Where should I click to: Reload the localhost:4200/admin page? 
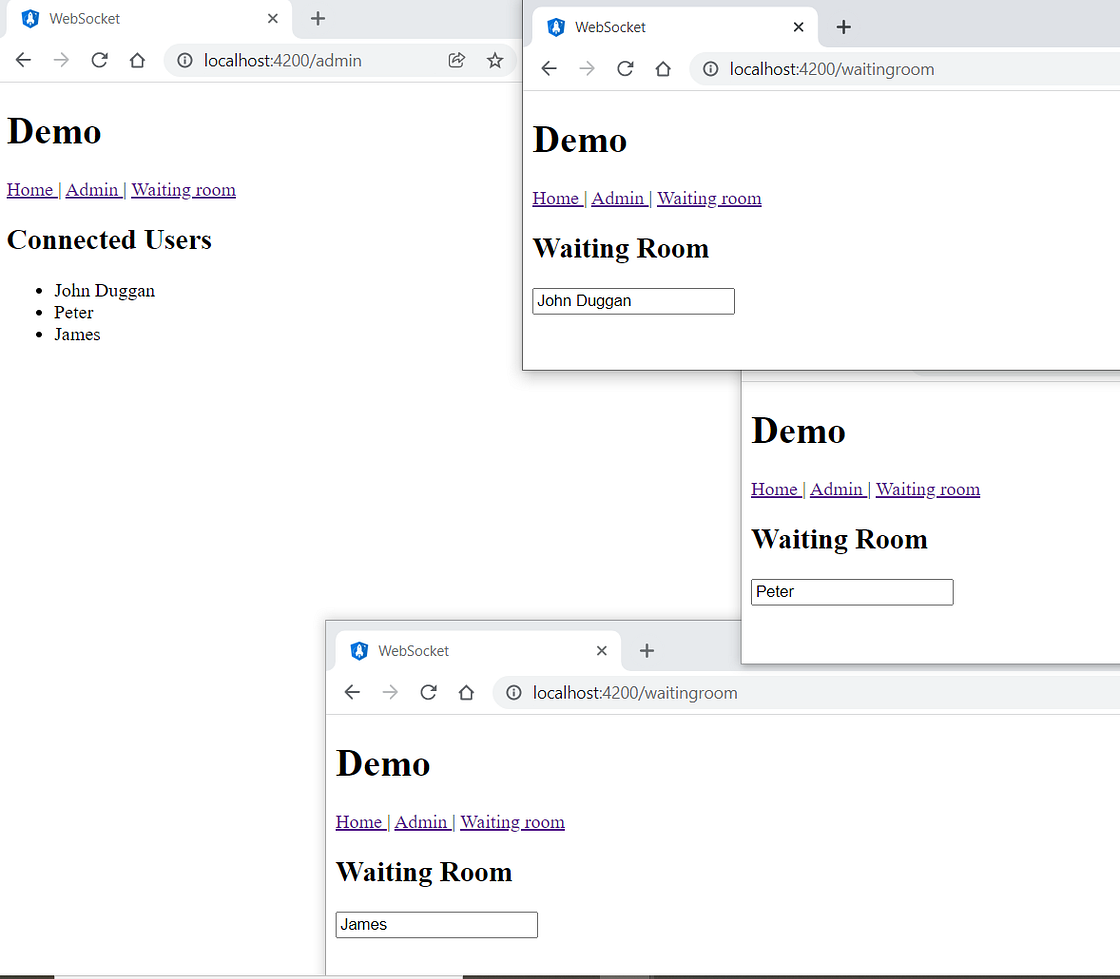99,60
